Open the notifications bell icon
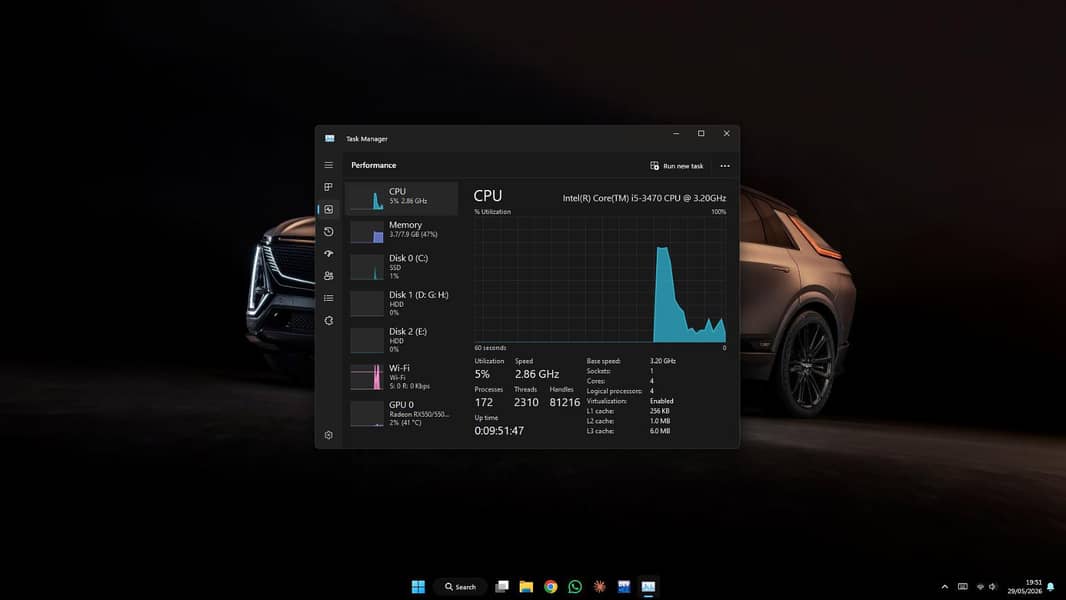 (x=1051, y=586)
